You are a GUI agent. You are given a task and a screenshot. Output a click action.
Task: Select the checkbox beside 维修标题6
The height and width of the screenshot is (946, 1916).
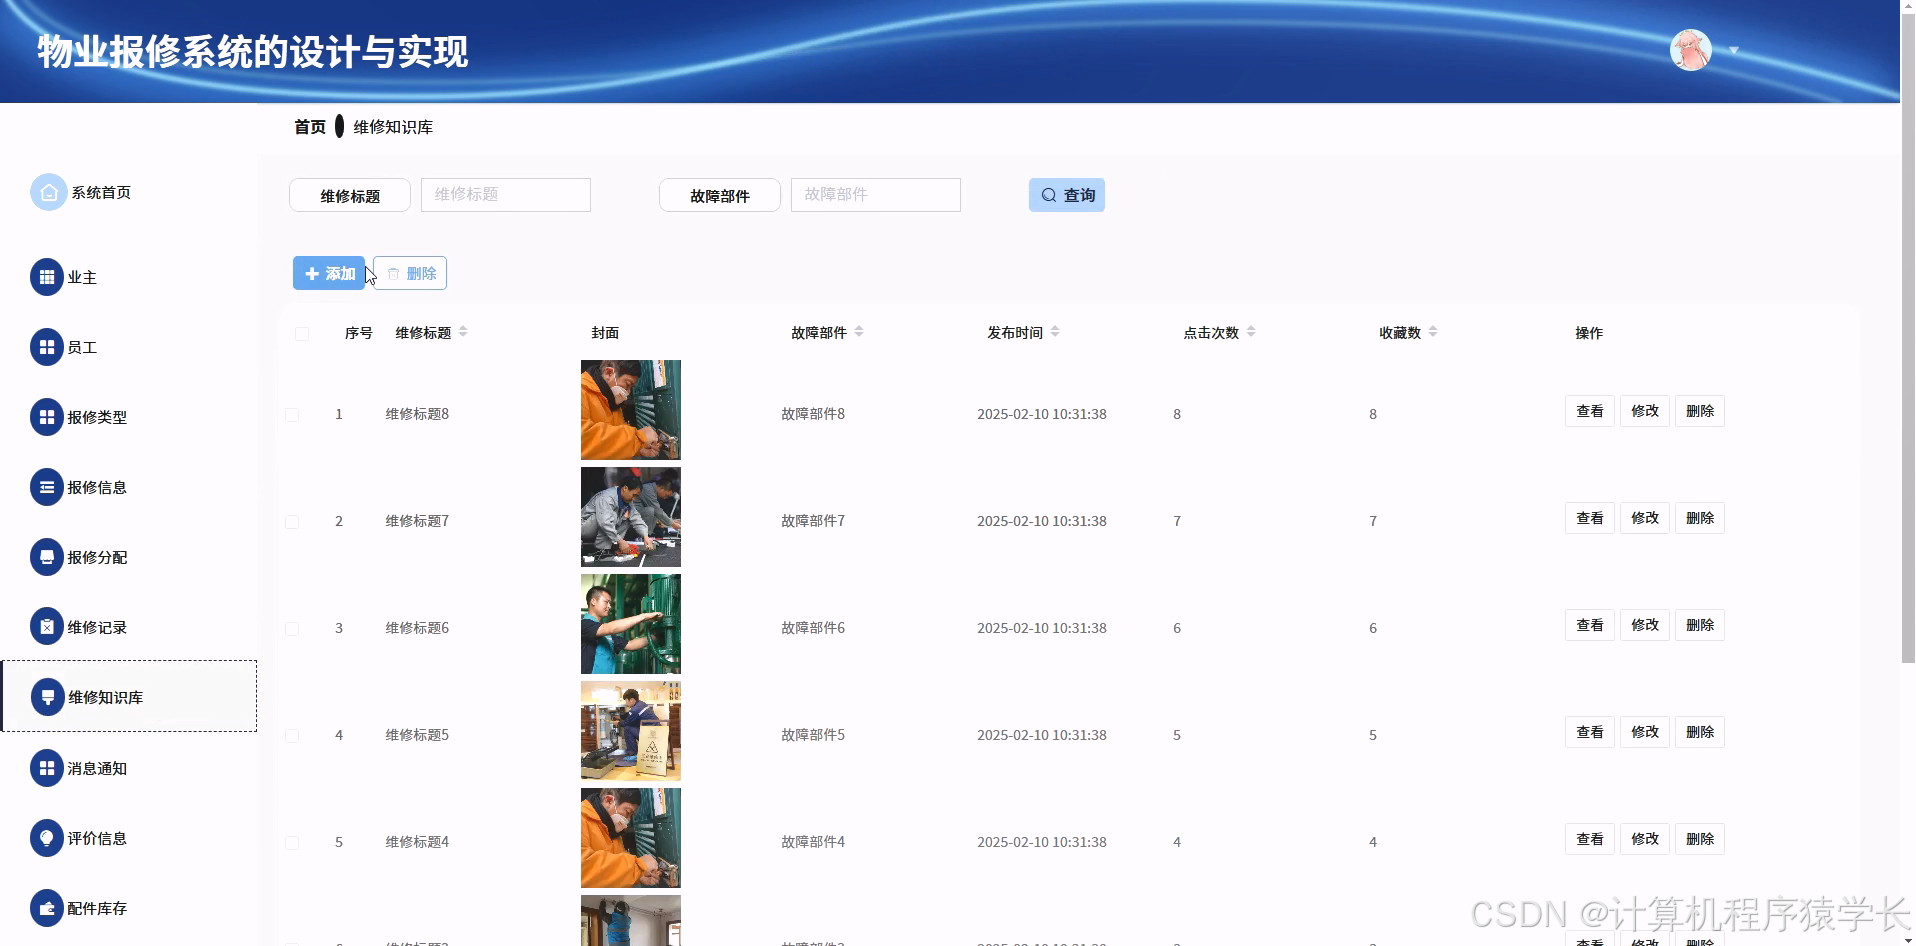coord(292,628)
